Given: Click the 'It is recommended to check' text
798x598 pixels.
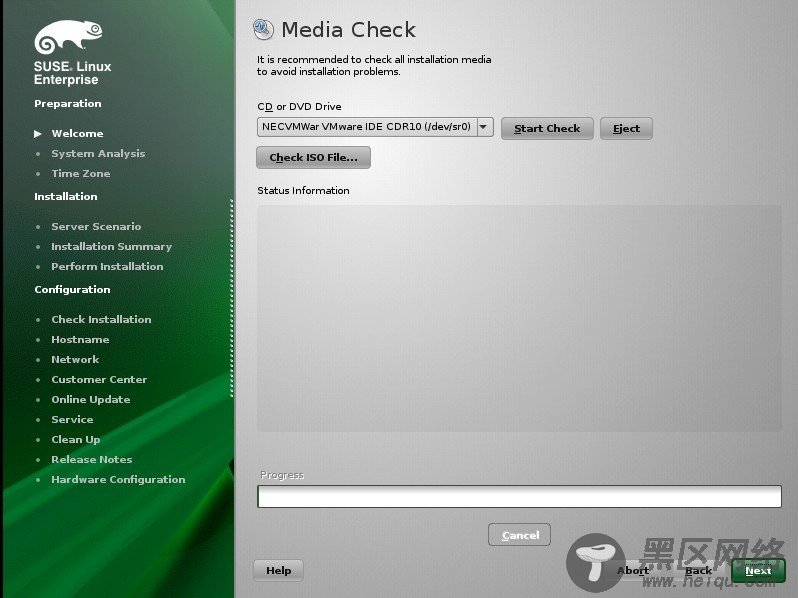Looking at the screenshot, I should pos(374,66).
